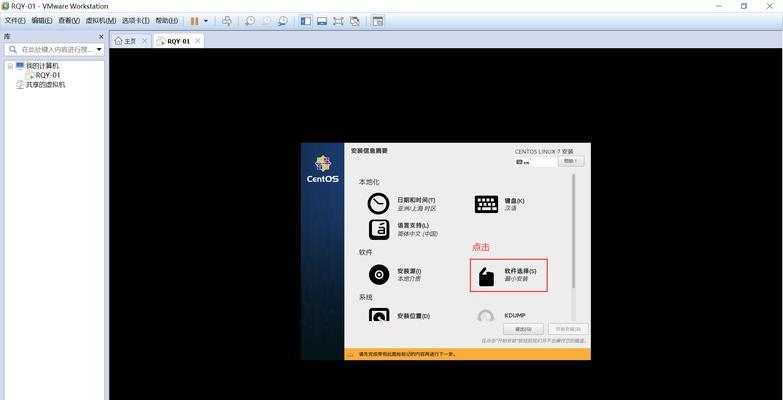Click the 软件选择(S) label
Viewport: 783px width, 400px height.
[520, 271]
